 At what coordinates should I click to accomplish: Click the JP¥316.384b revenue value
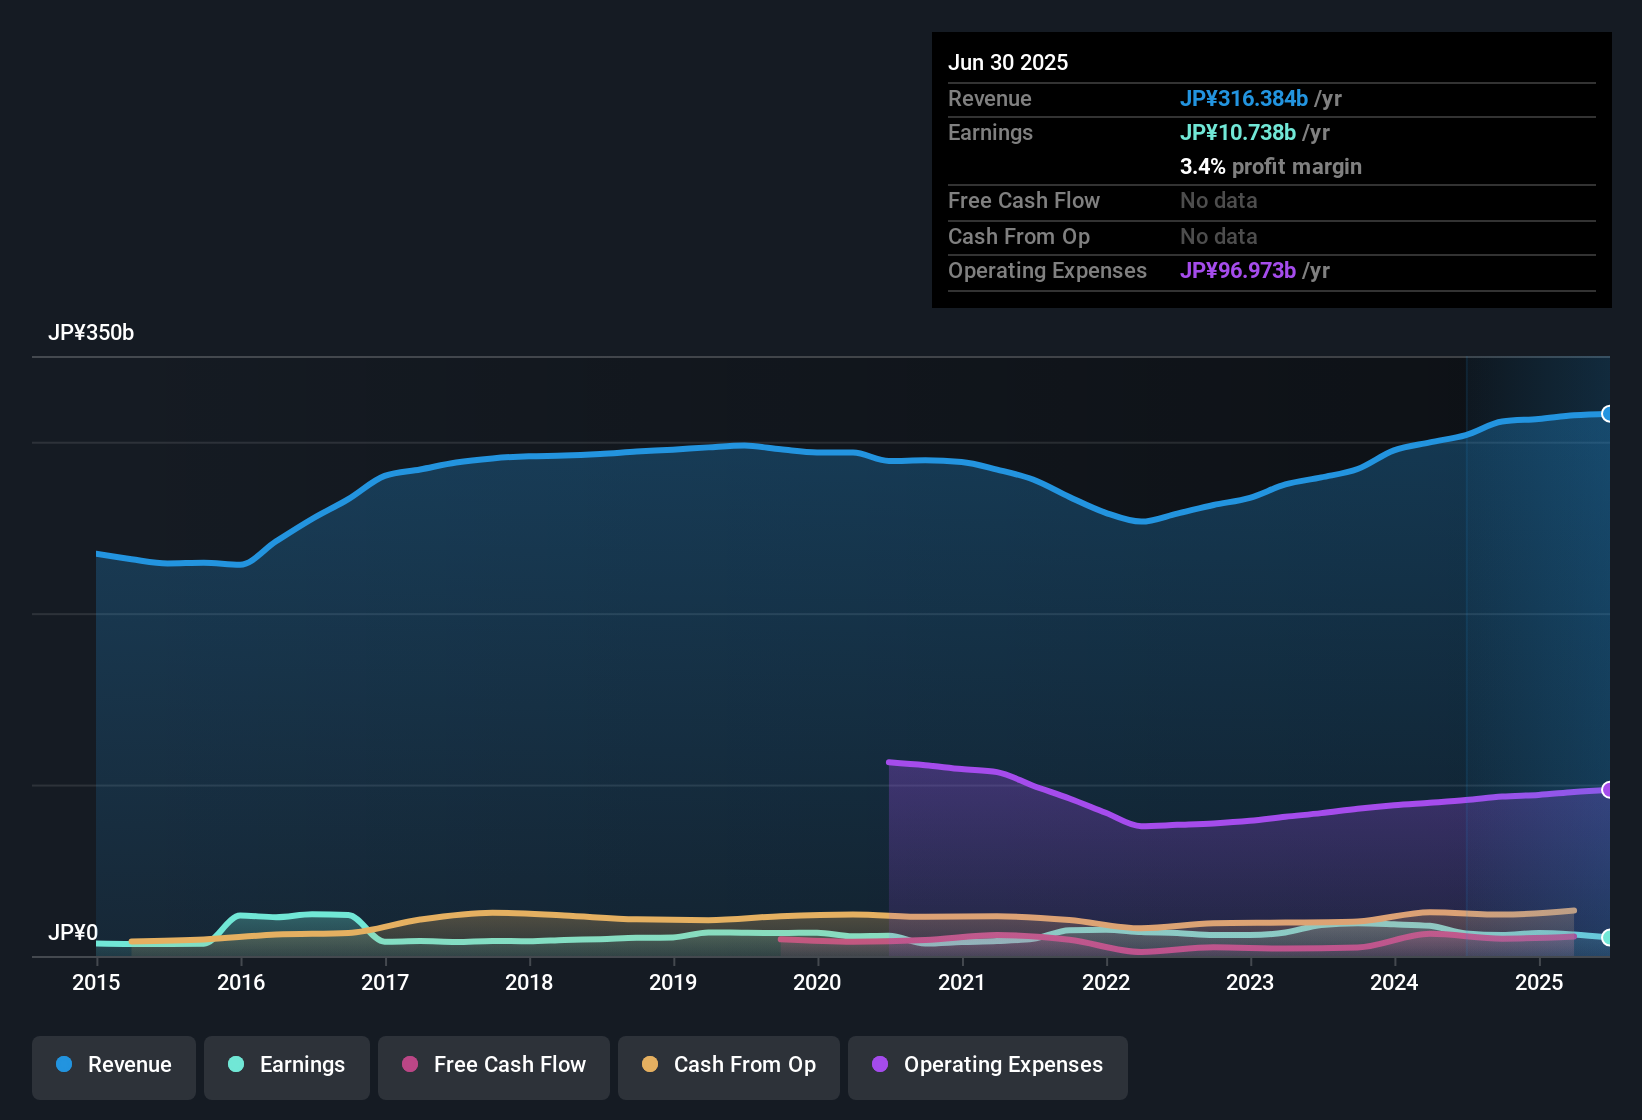click(1244, 99)
